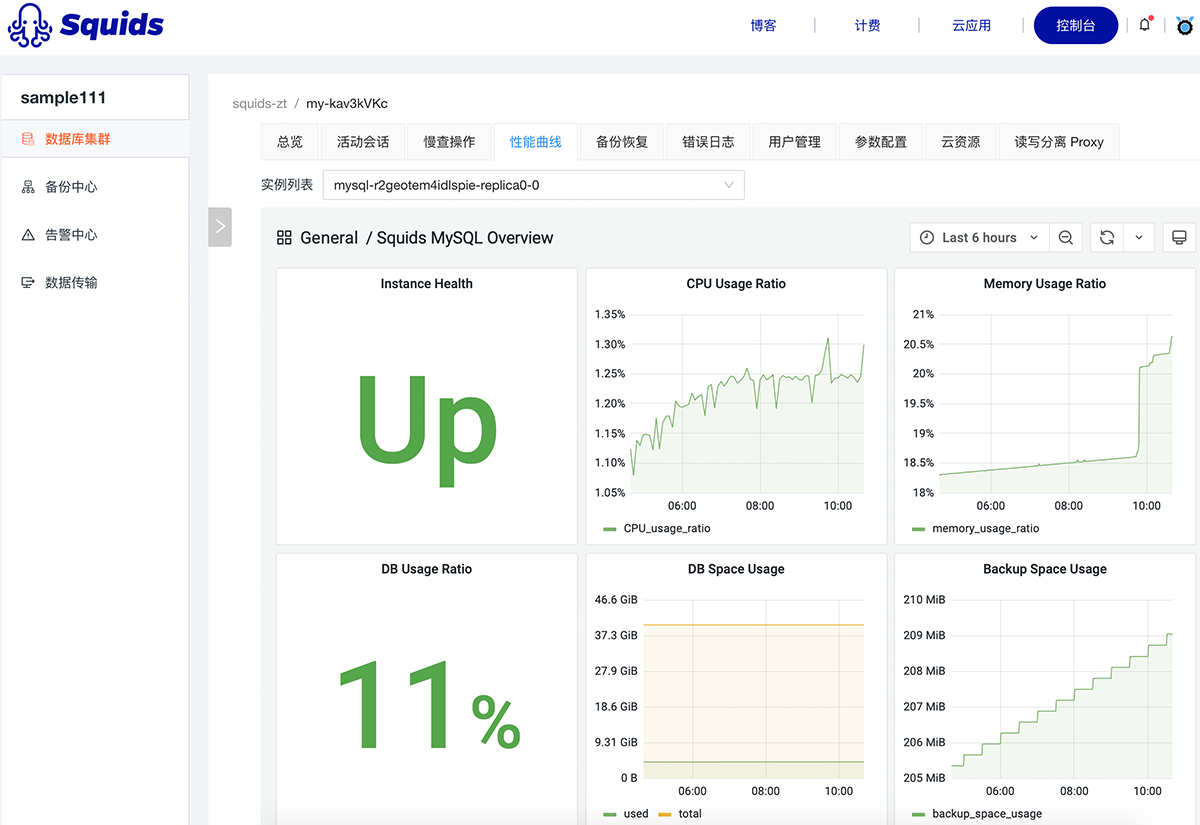Toggle the memory_usage_ratio legend series
Viewport: 1200px width, 825px height.
click(x=984, y=528)
